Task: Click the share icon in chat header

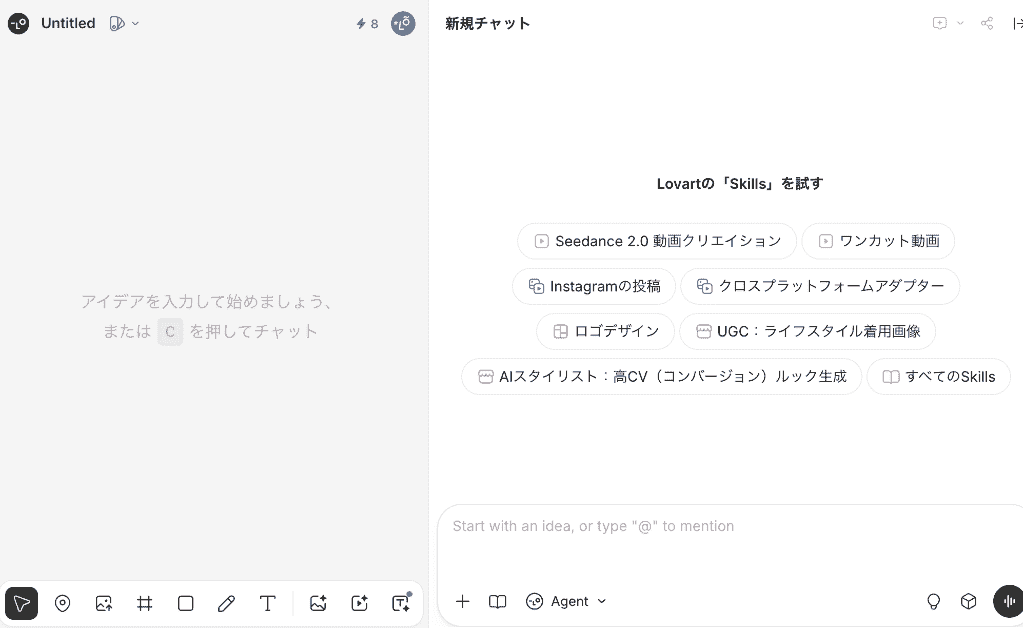Action: tap(987, 23)
